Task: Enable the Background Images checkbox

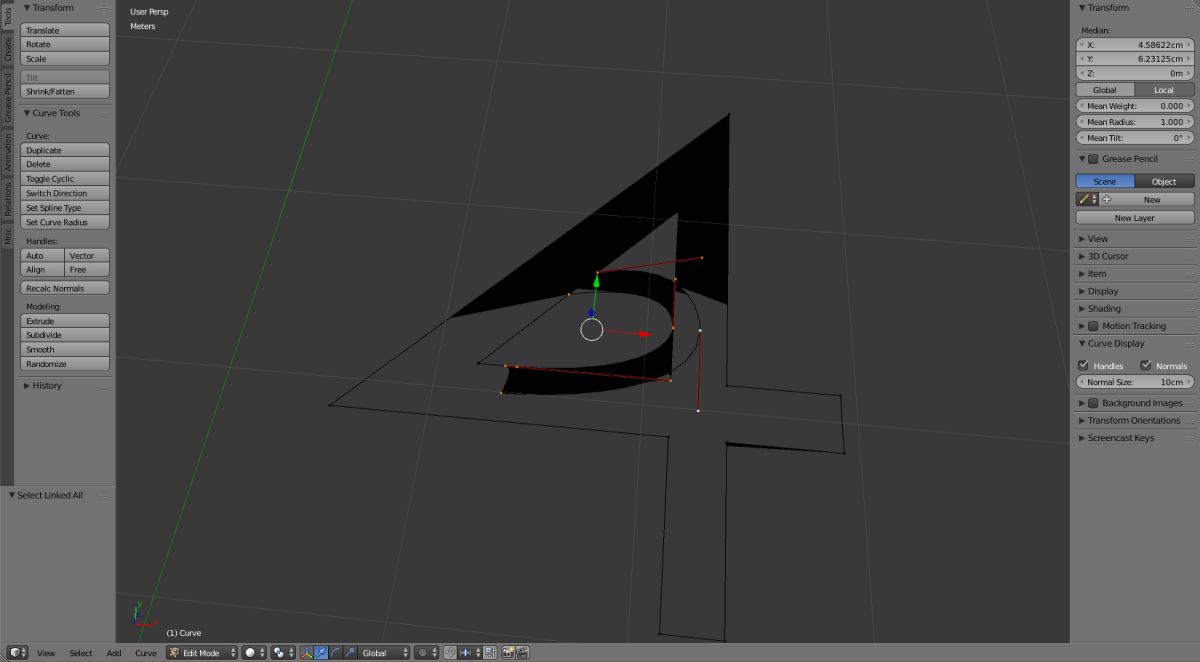Action: tap(1093, 403)
